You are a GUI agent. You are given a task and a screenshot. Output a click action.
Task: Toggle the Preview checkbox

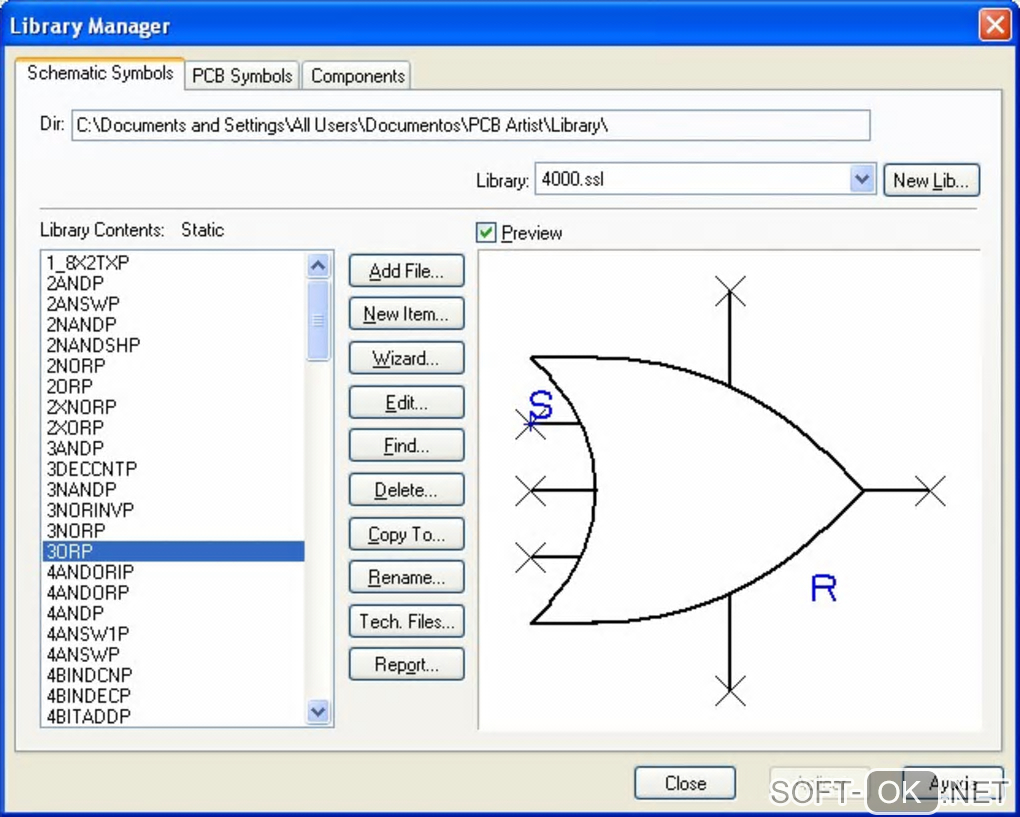486,232
